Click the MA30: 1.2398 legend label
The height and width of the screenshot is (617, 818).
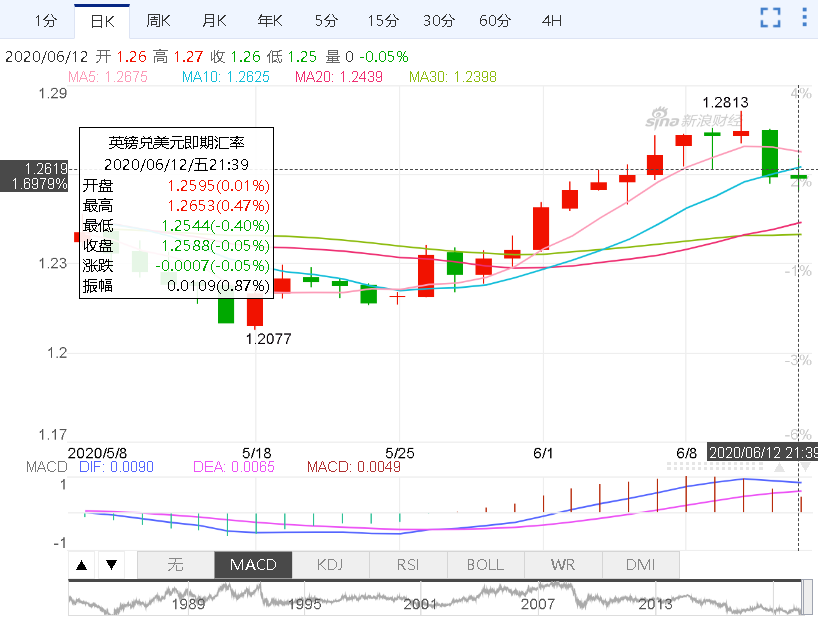(x=453, y=77)
